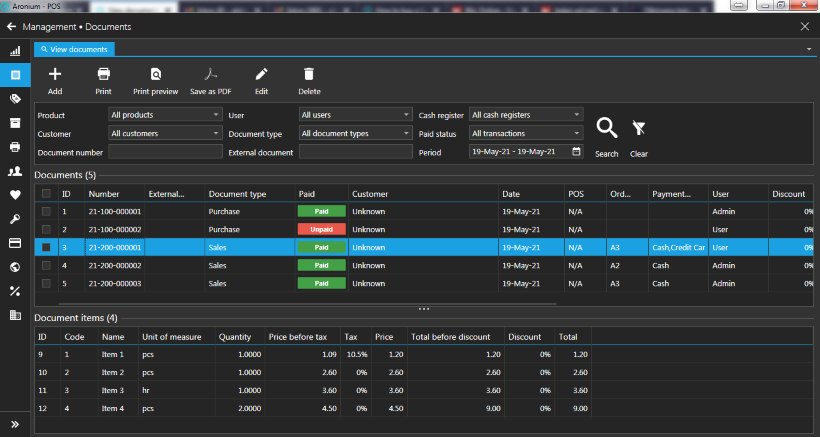Click the Add document icon
Image resolution: width=820 pixels, height=437 pixels.
(55, 75)
